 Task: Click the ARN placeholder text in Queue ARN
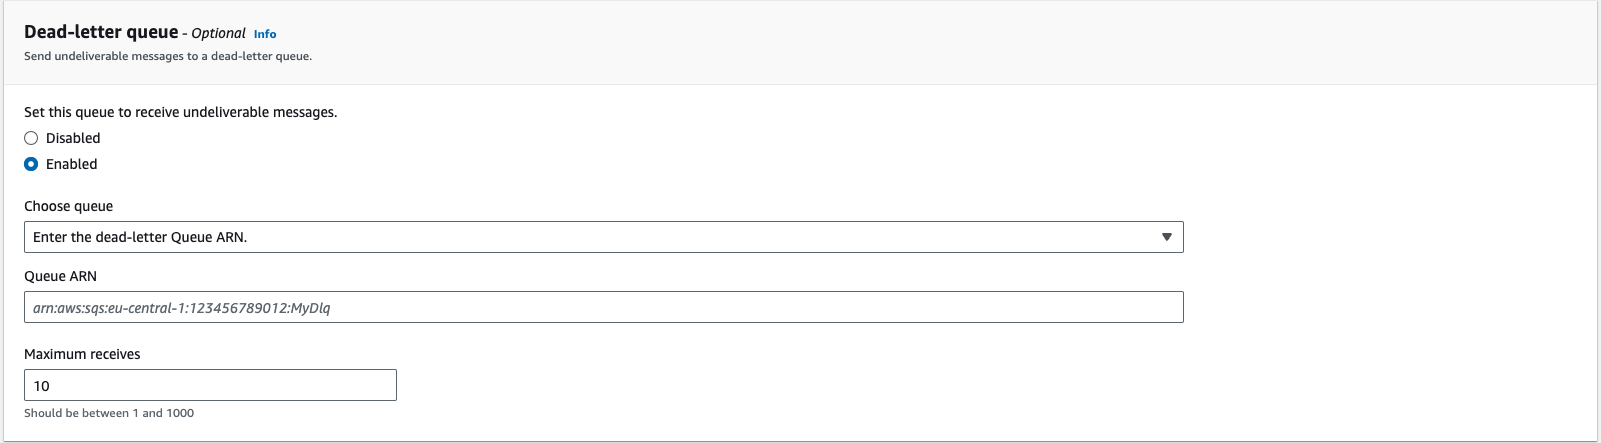tap(182, 308)
